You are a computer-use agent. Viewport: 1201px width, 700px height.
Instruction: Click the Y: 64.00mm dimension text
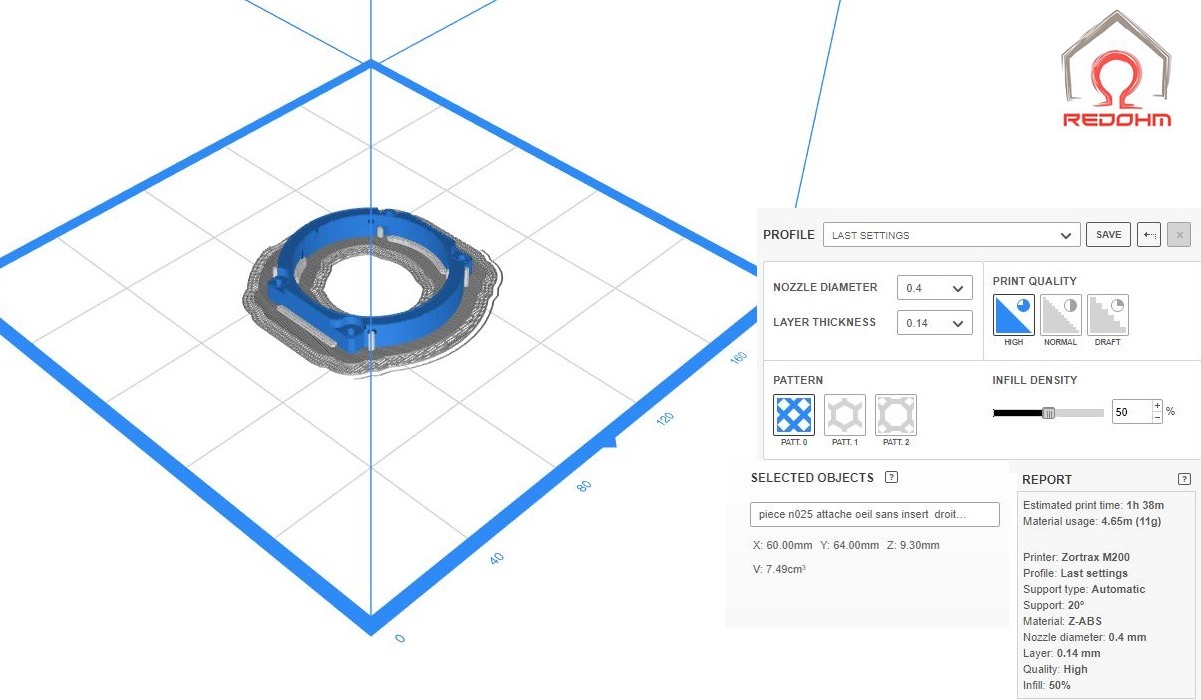pyautogui.click(x=849, y=545)
